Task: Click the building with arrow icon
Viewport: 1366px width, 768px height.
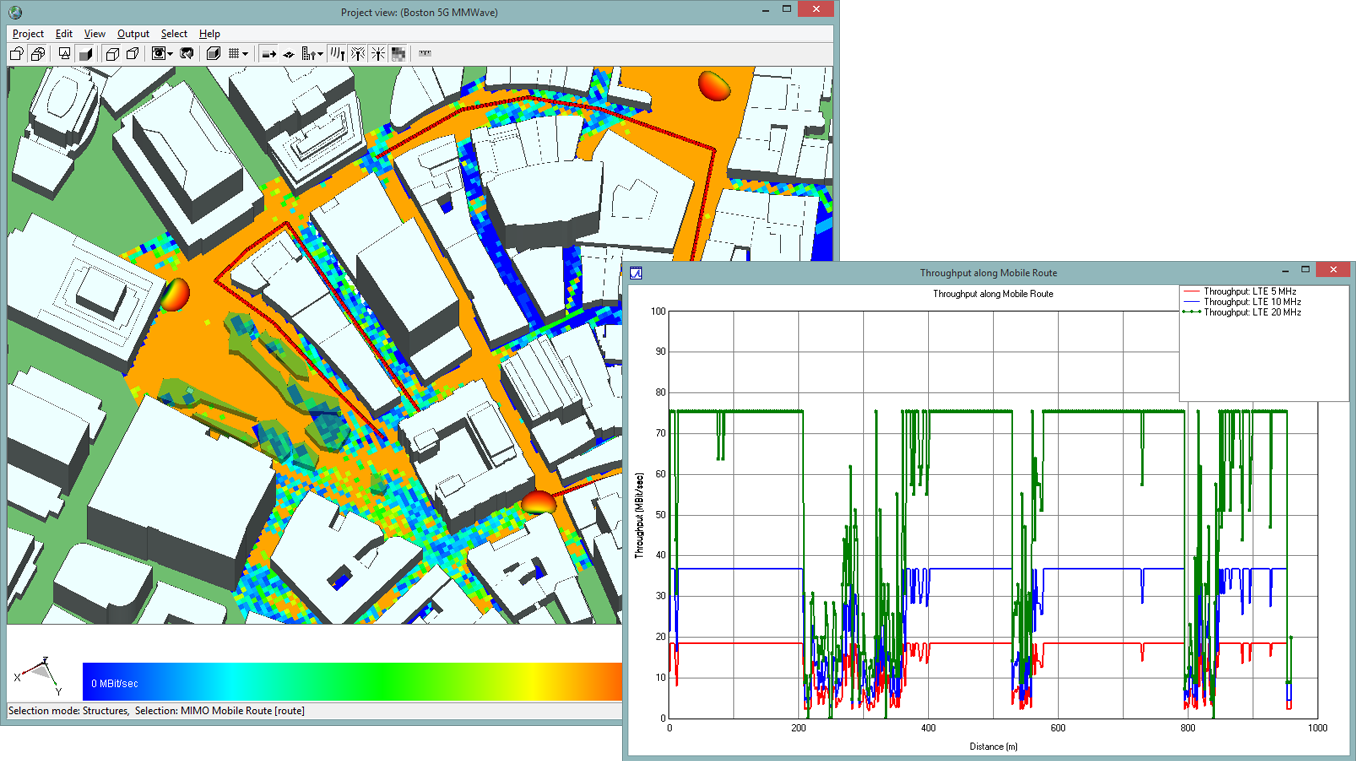Action: point(308,54)
